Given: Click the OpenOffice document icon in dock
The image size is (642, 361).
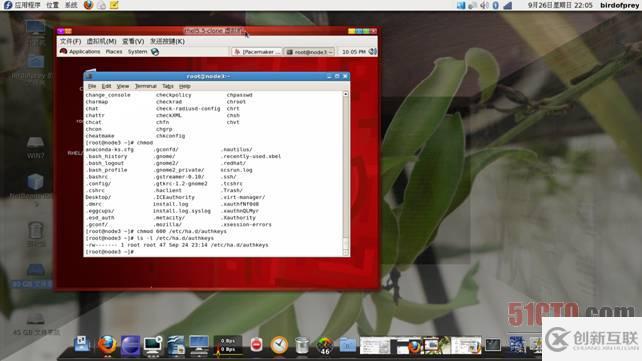Looking at the screenshot, I should click(176, 345).
